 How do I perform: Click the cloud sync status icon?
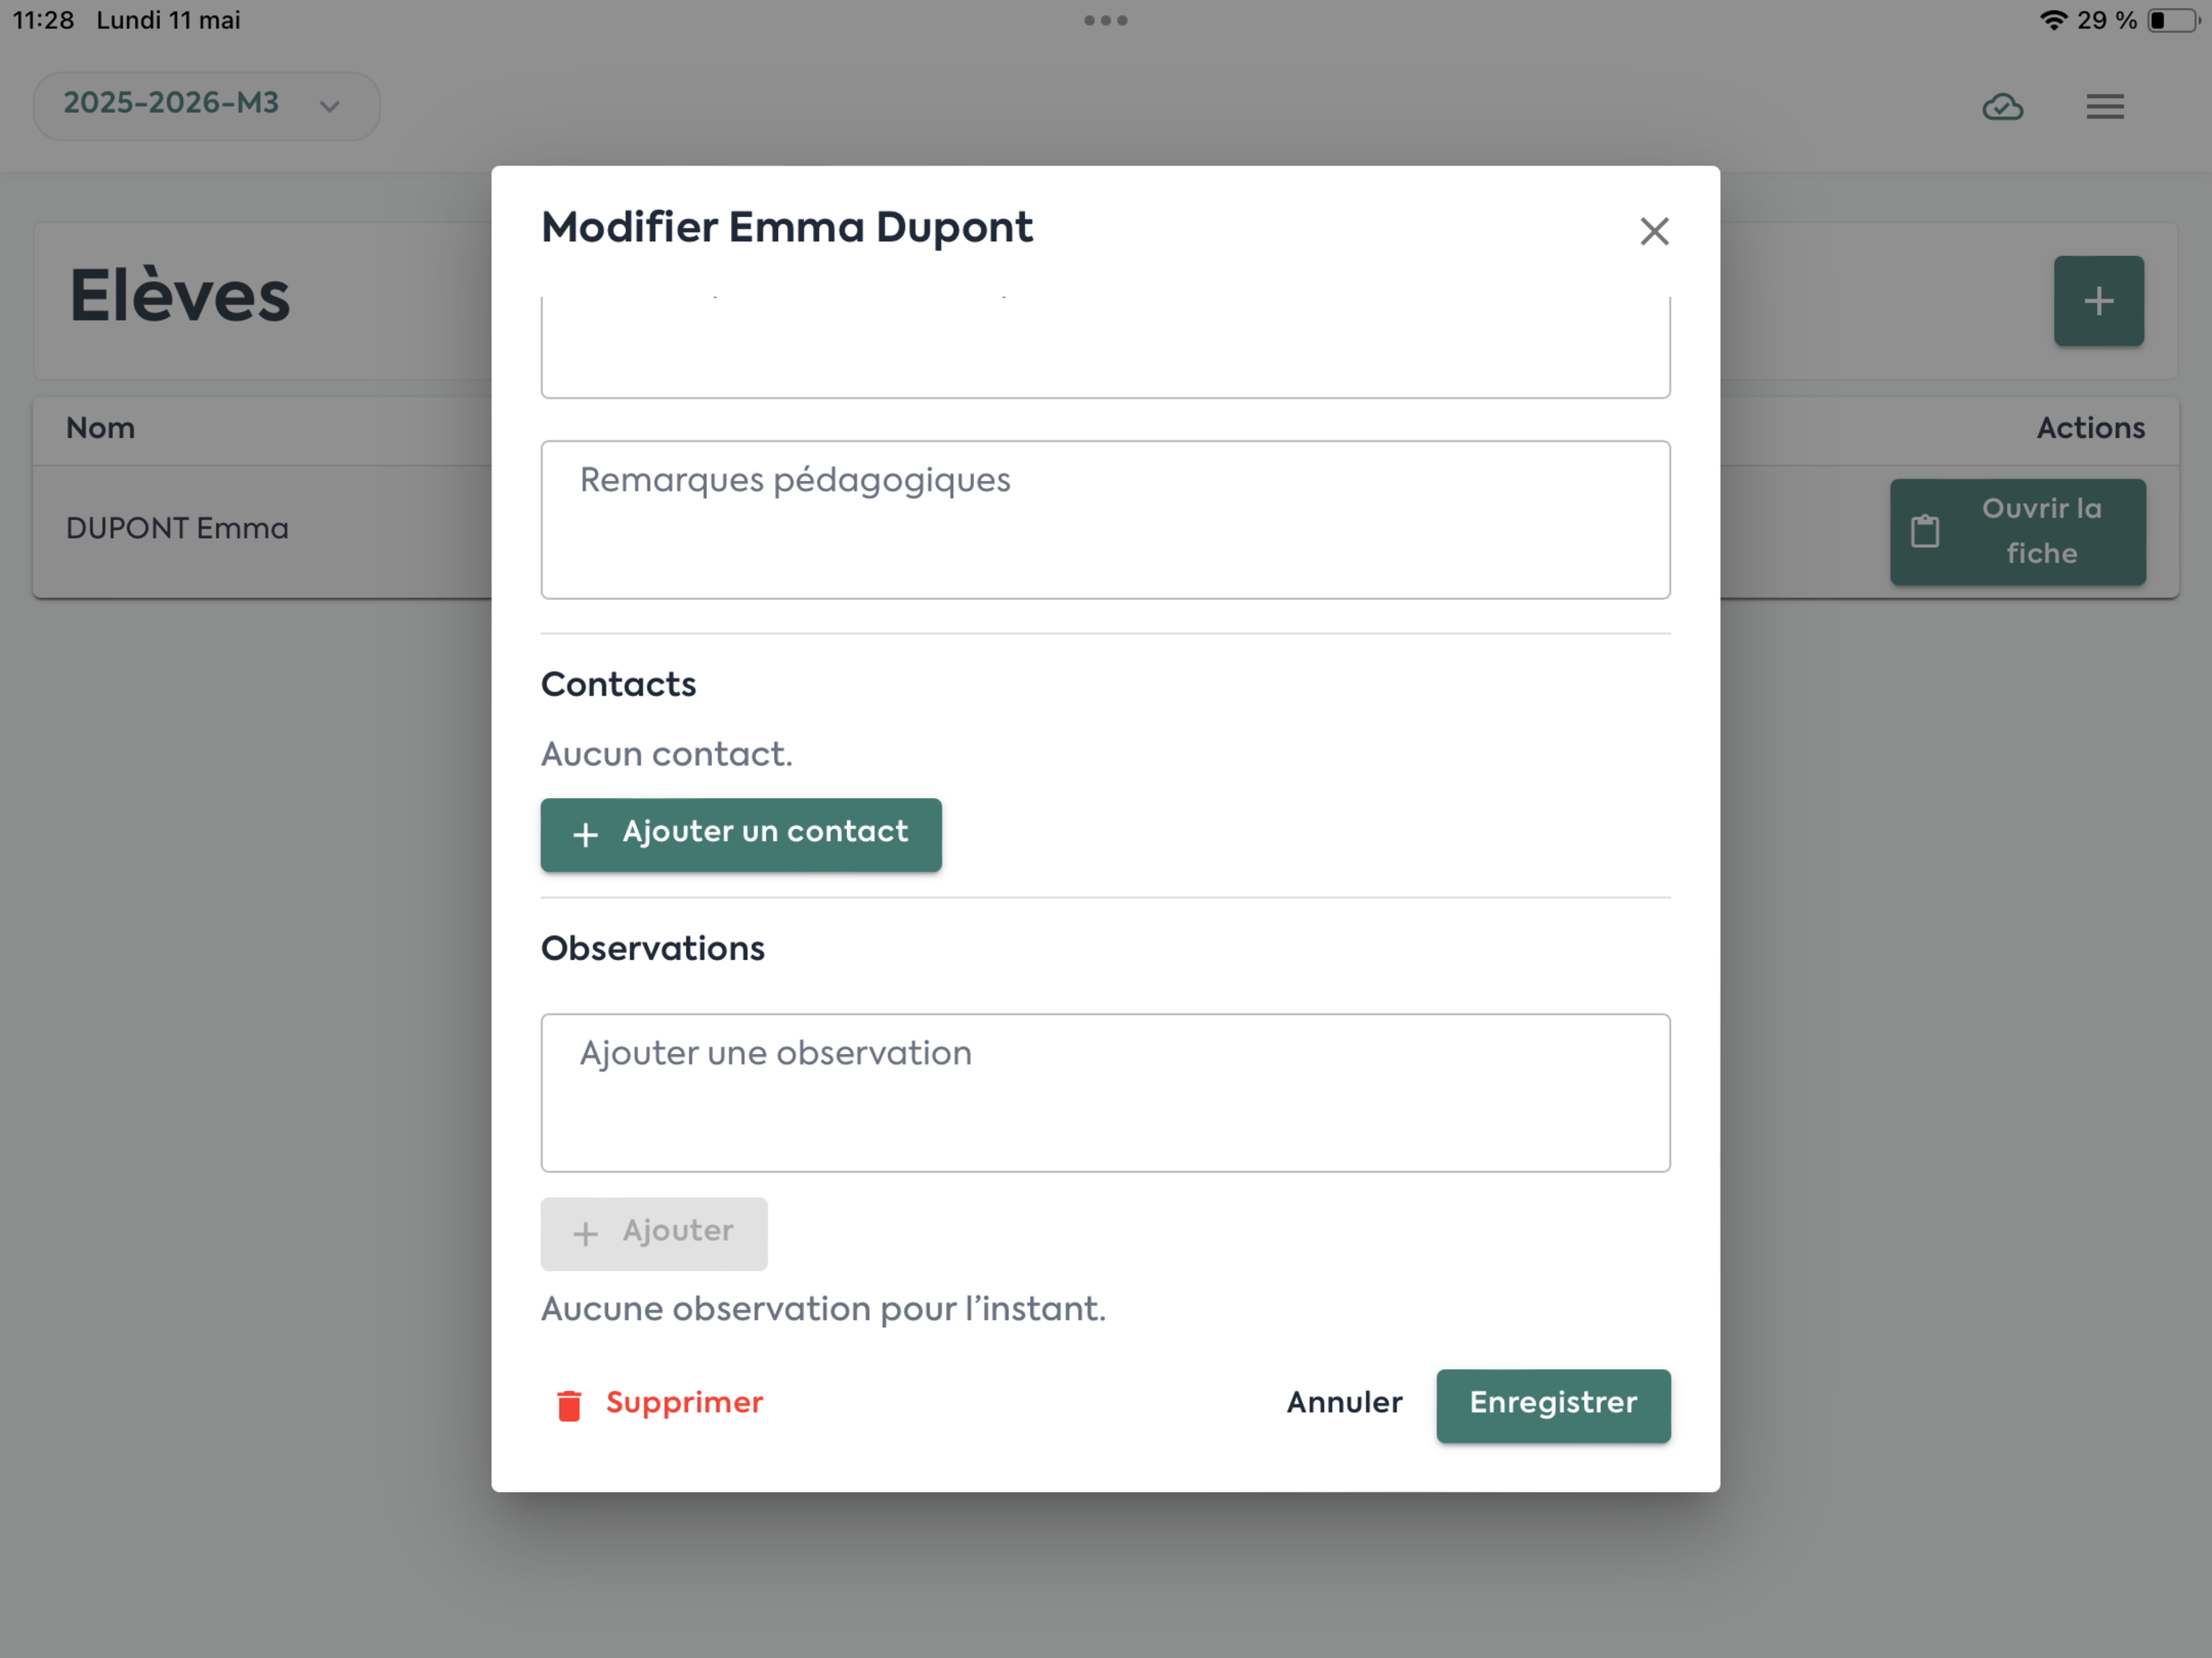2002,106
